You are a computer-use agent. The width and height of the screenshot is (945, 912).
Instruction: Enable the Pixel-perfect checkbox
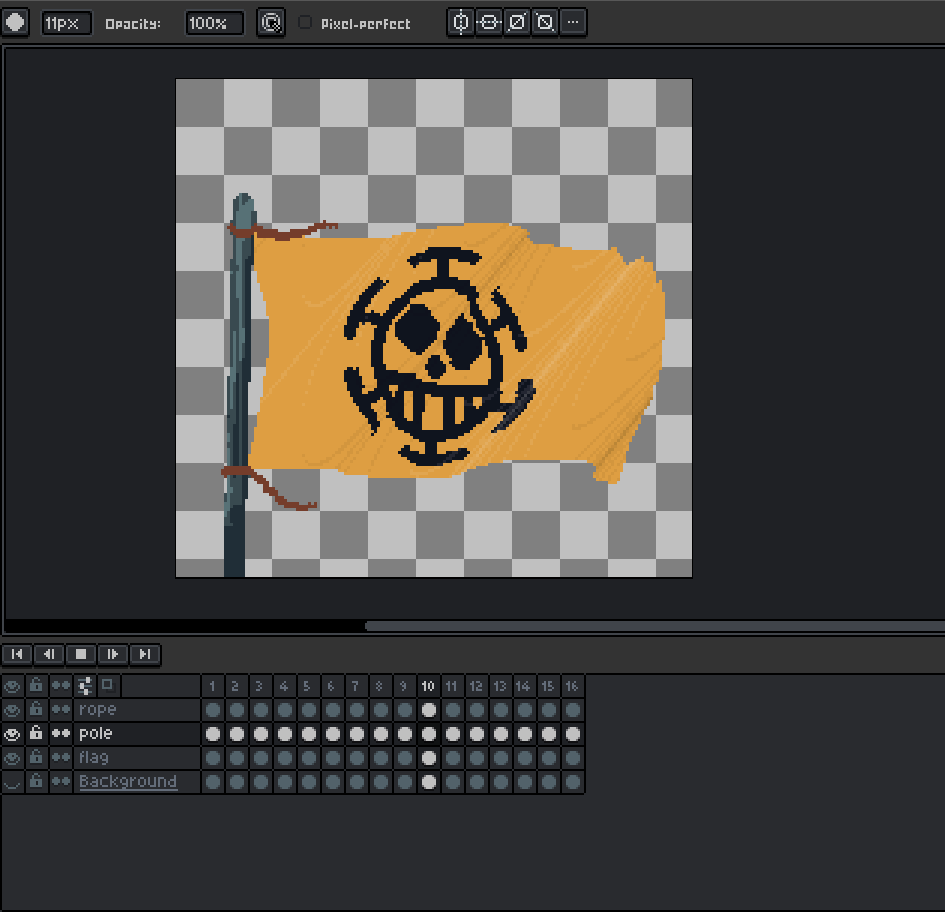pyautogui.click(x=305, y=23)
